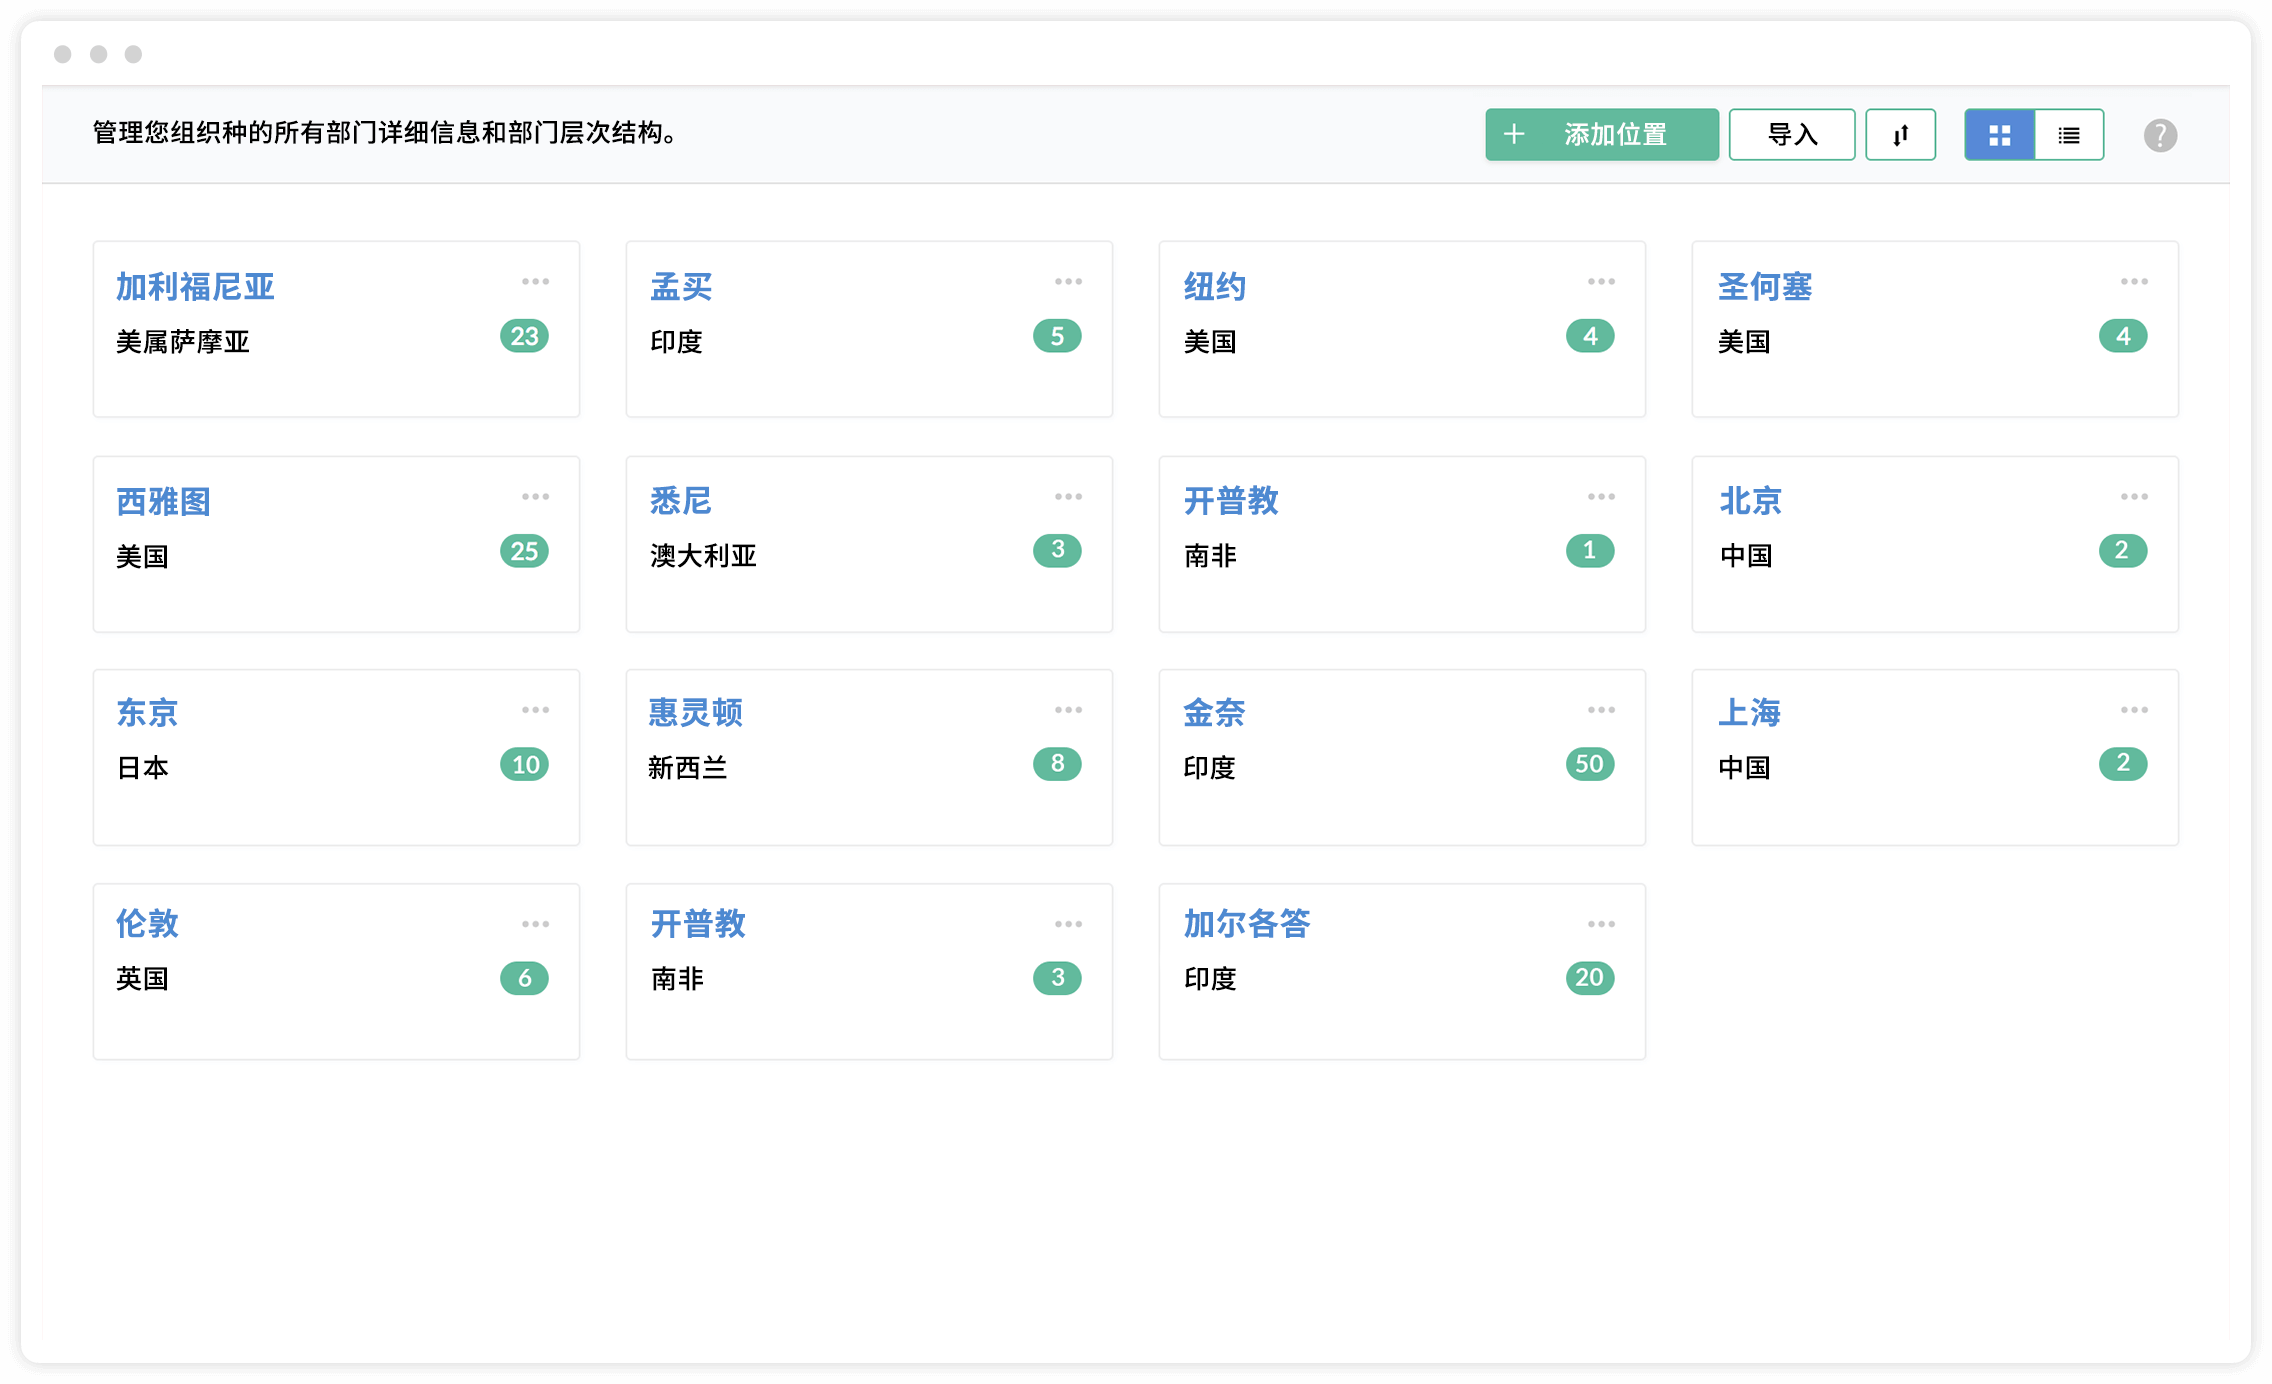Open the three-dot menu on 金奈
The width and height of the screenshot is (2272, 1384).
click(x=1601, y=710)
